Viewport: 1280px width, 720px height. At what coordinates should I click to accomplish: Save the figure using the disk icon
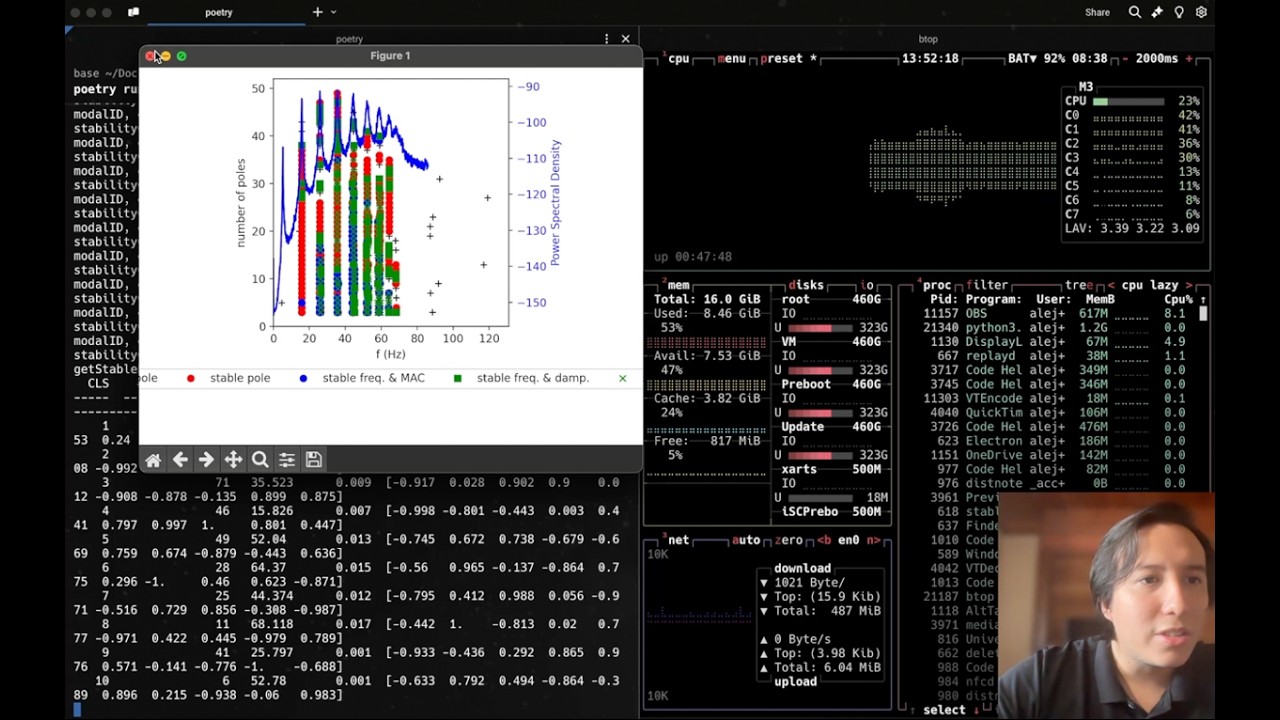[x=313, y=459]
